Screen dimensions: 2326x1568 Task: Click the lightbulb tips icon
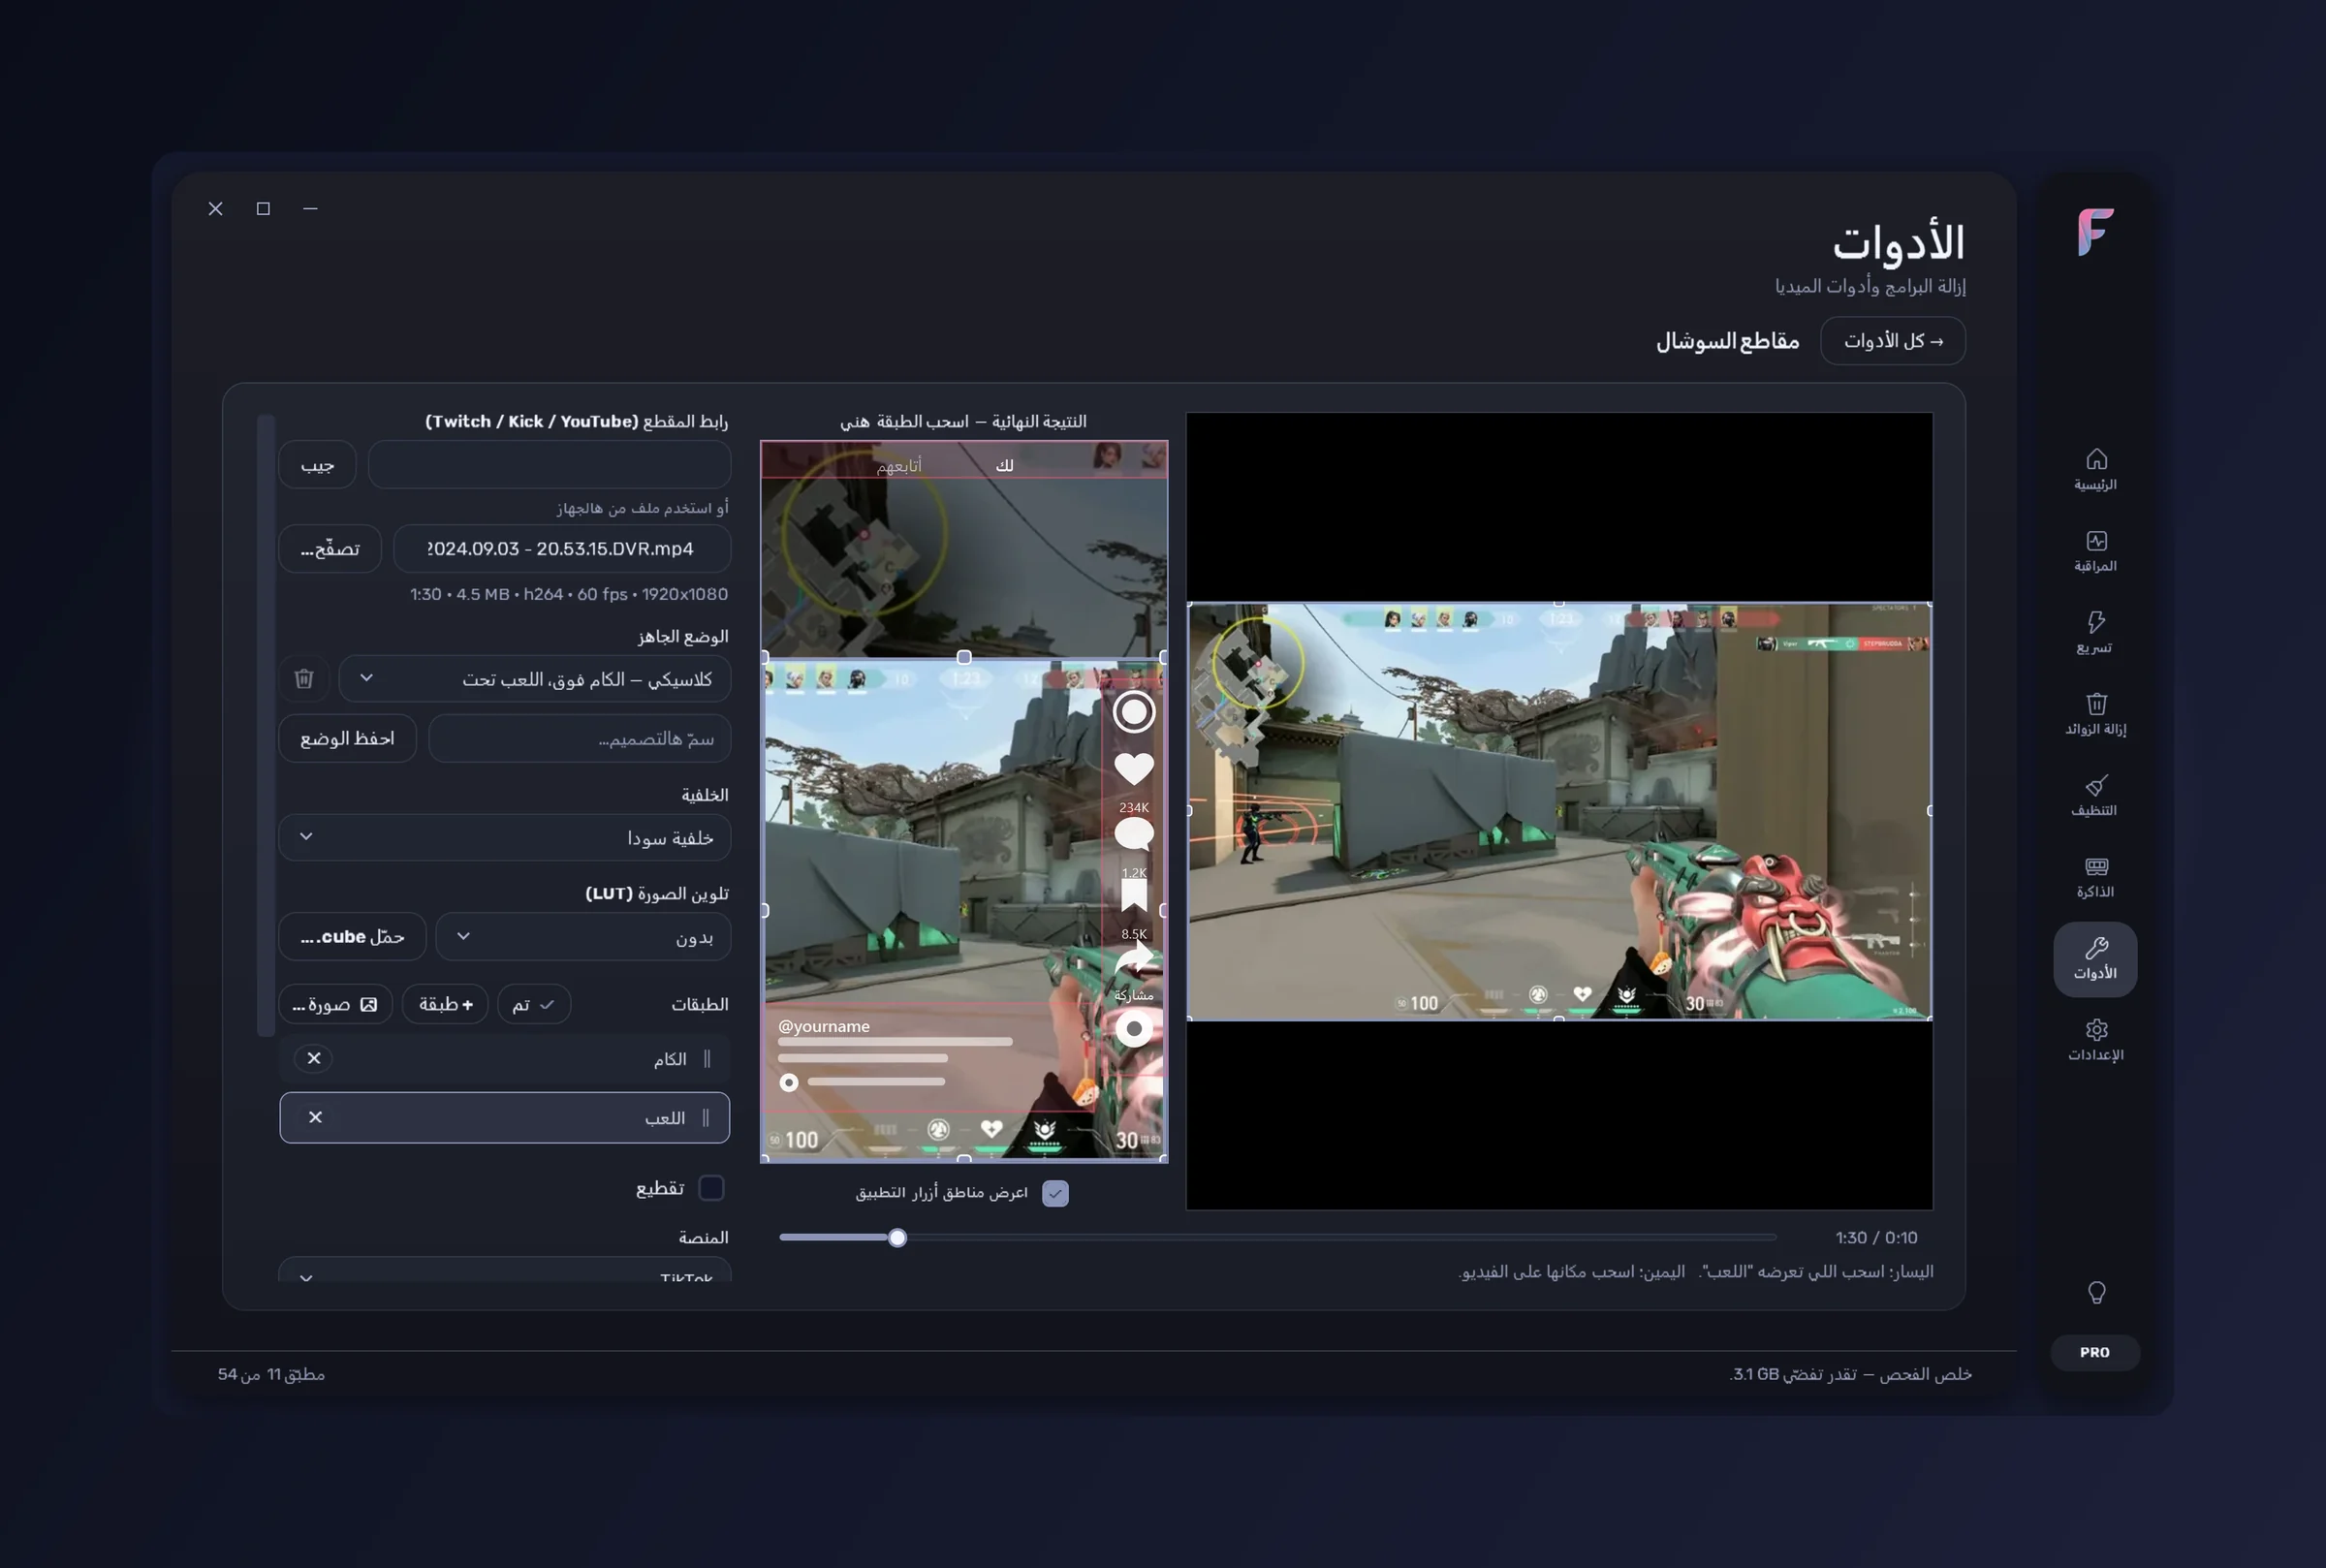coord(2096,1293)
